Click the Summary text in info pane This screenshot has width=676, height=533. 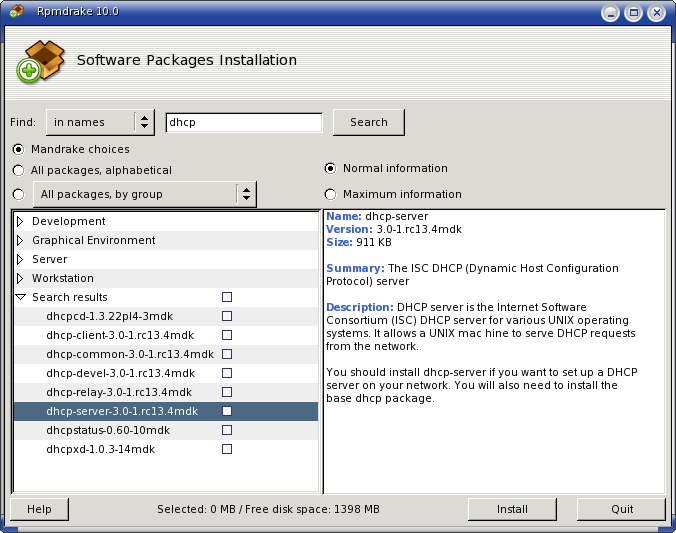tap(473, 275)
